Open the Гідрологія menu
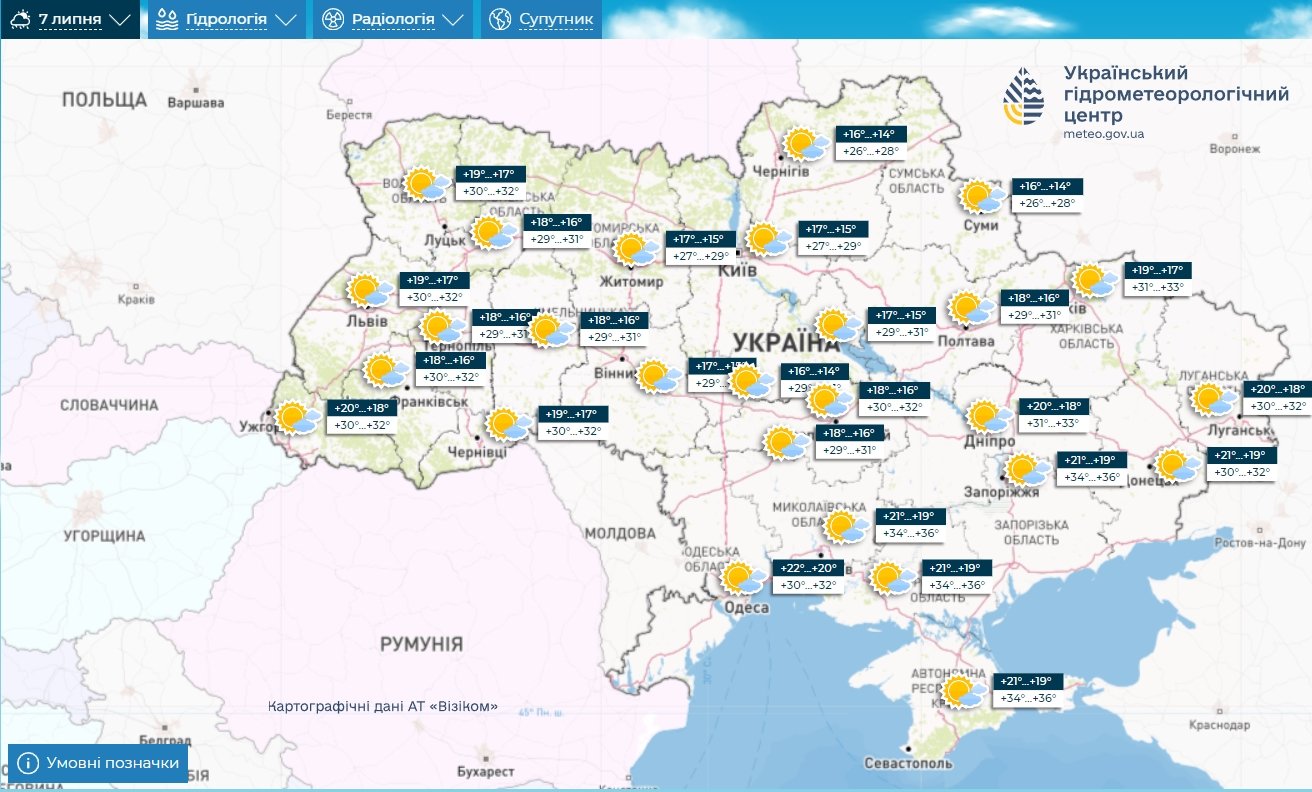This screenshot has width=1312, height=792. (227, 19)
